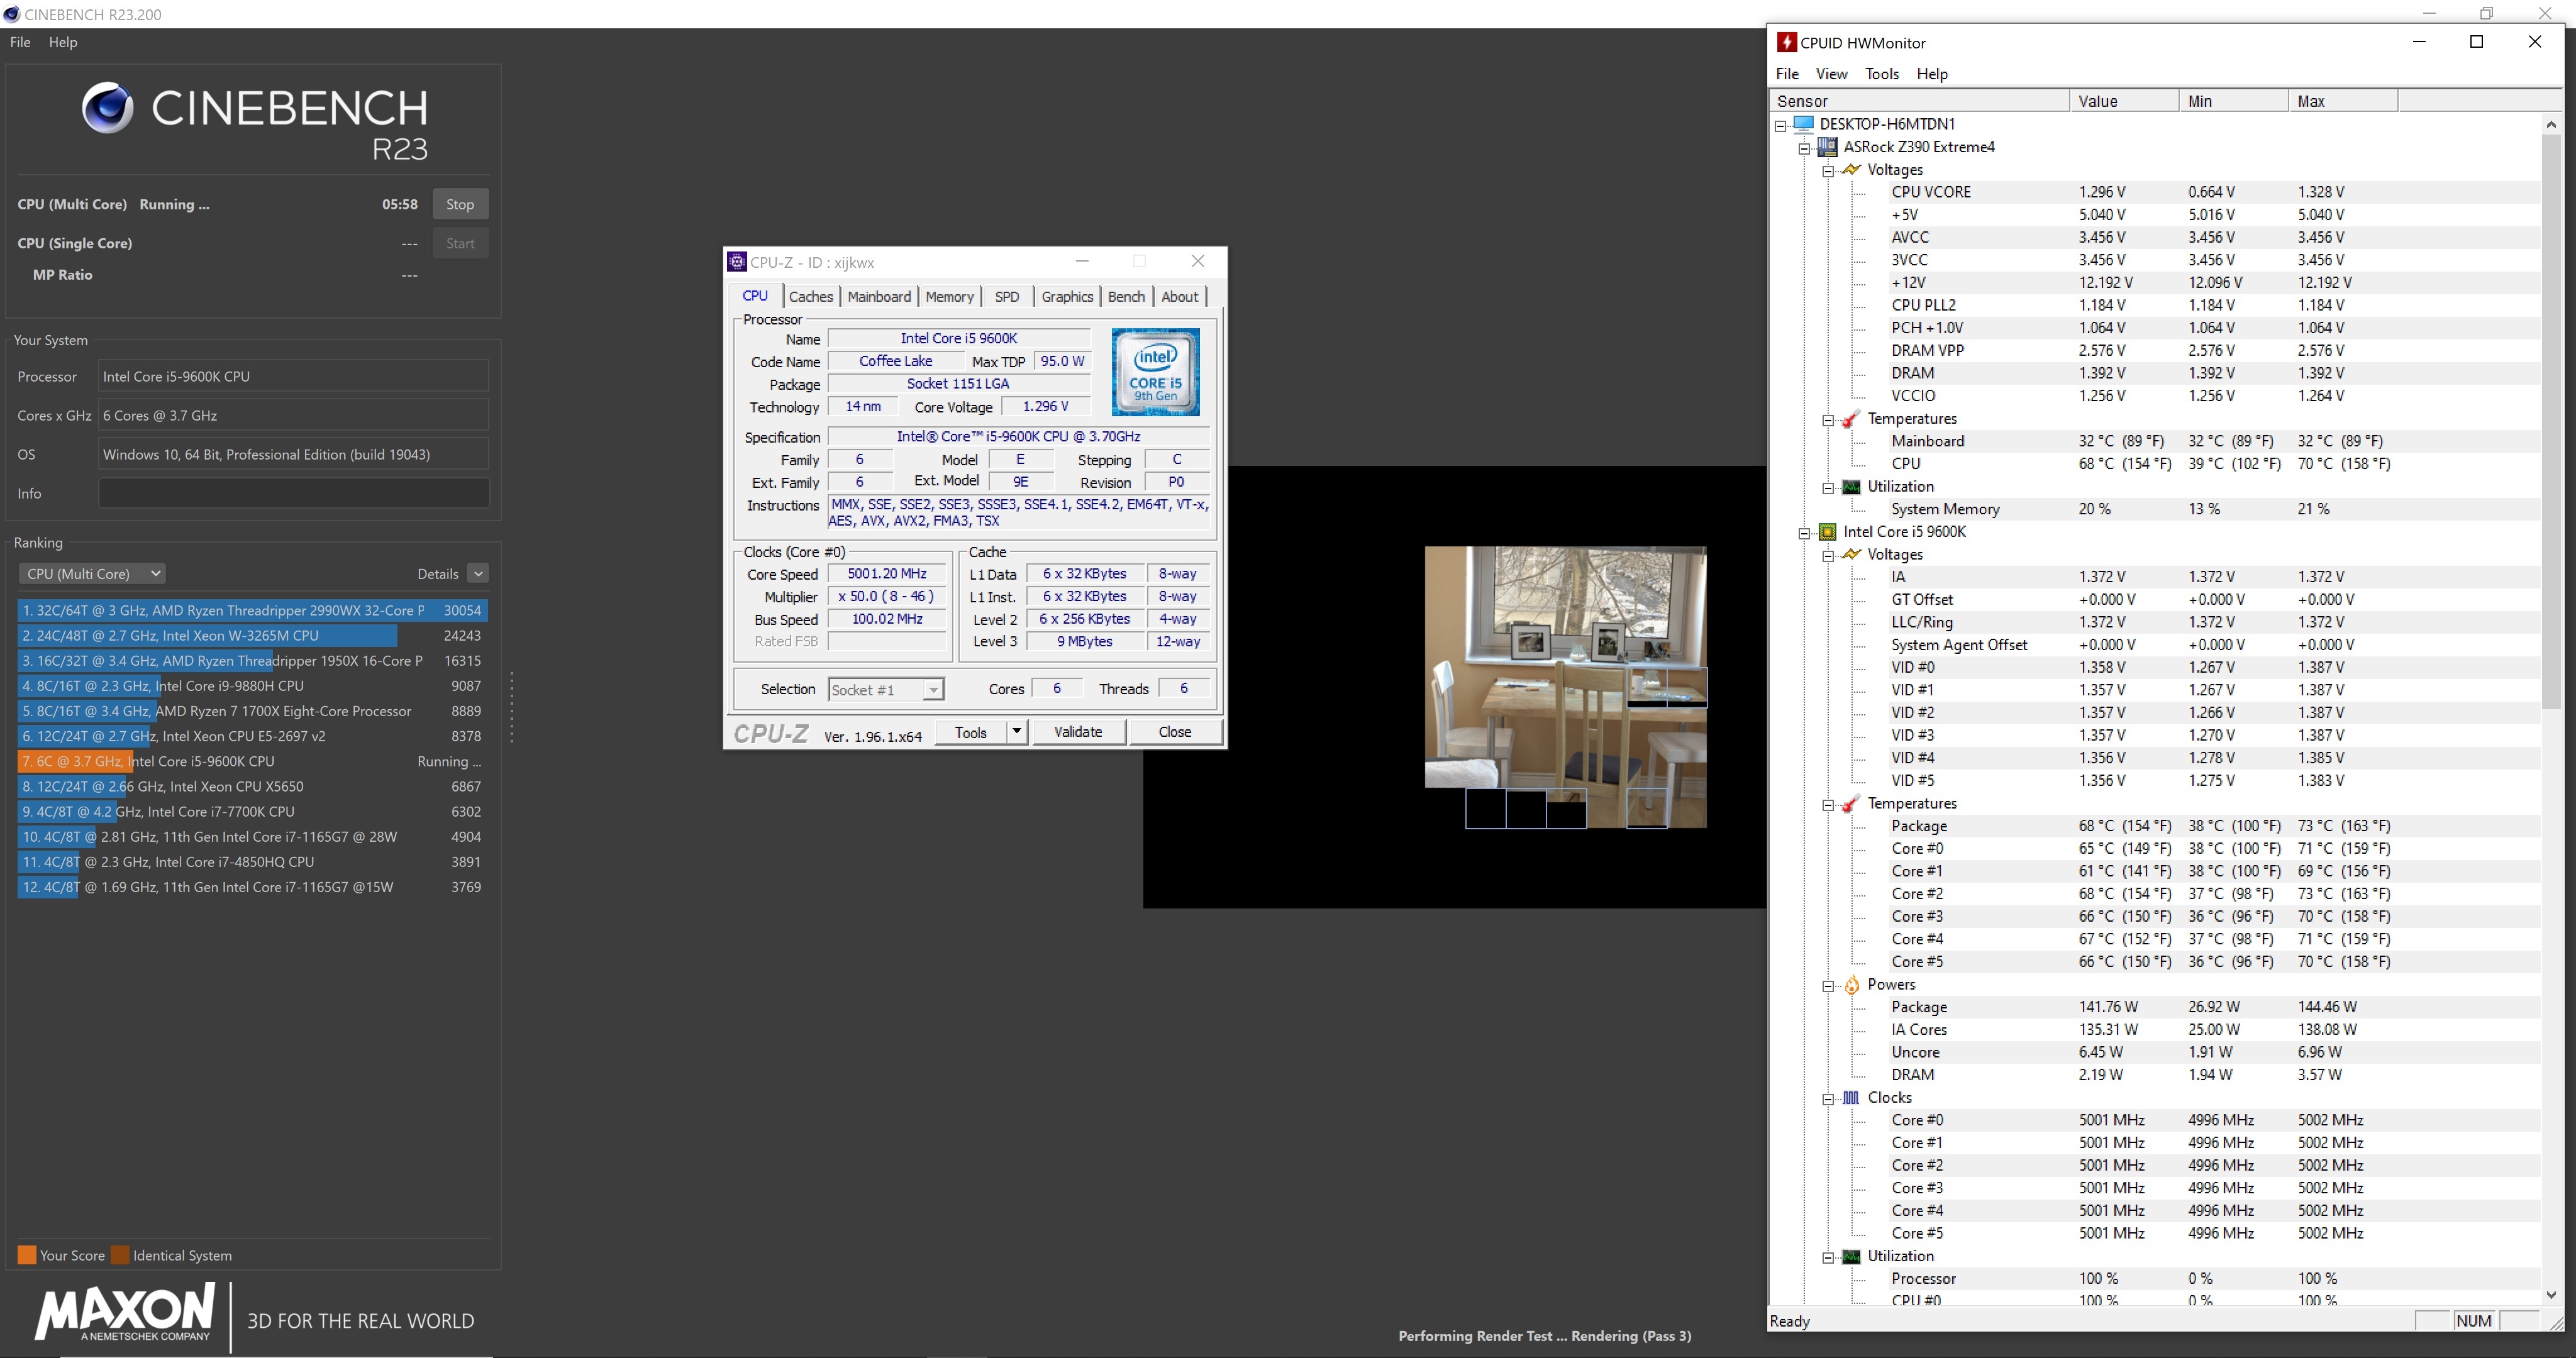Expand the ranking Details chevron
Viewport: 2576px width, 1358px height.
(478, 574)
